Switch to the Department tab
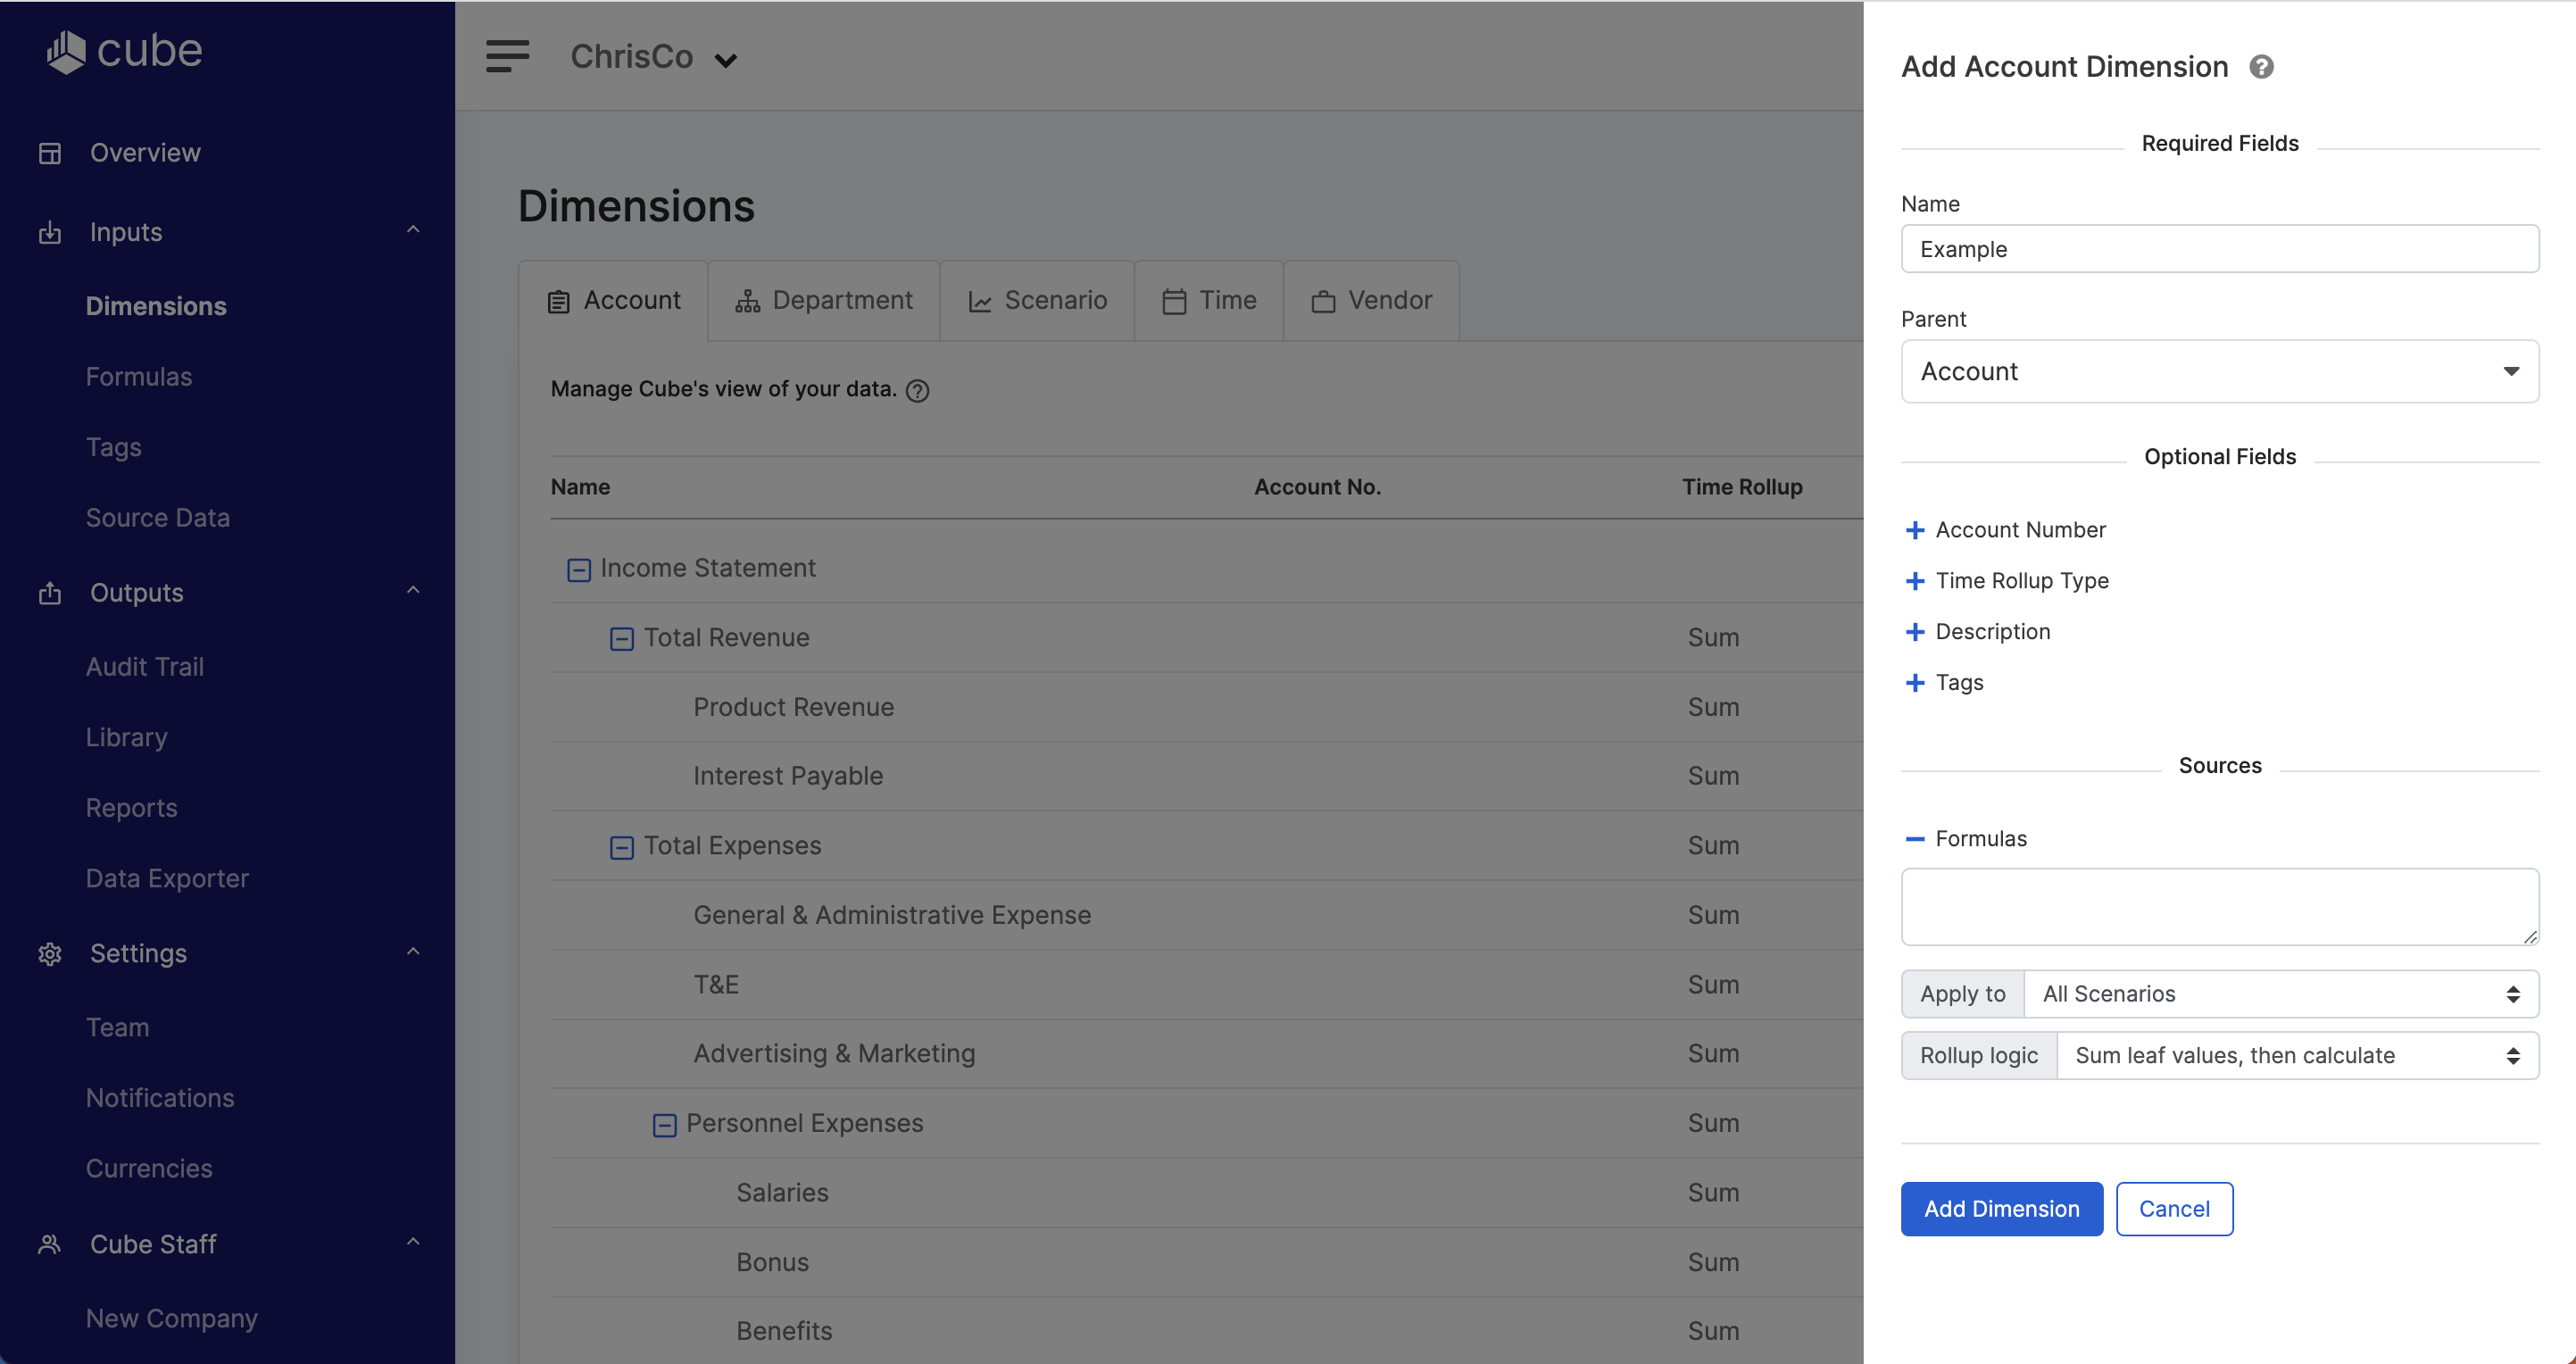This screenshot has width=2576, height=1364. (824, 301)
